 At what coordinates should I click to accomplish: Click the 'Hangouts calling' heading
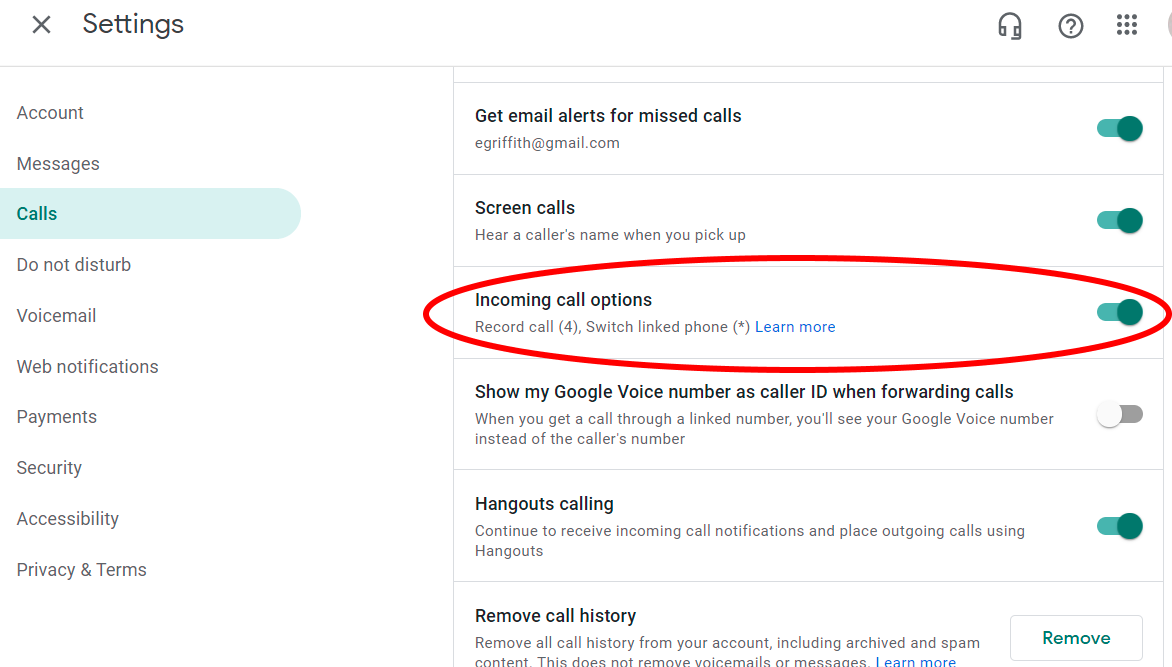click(544, 504)
